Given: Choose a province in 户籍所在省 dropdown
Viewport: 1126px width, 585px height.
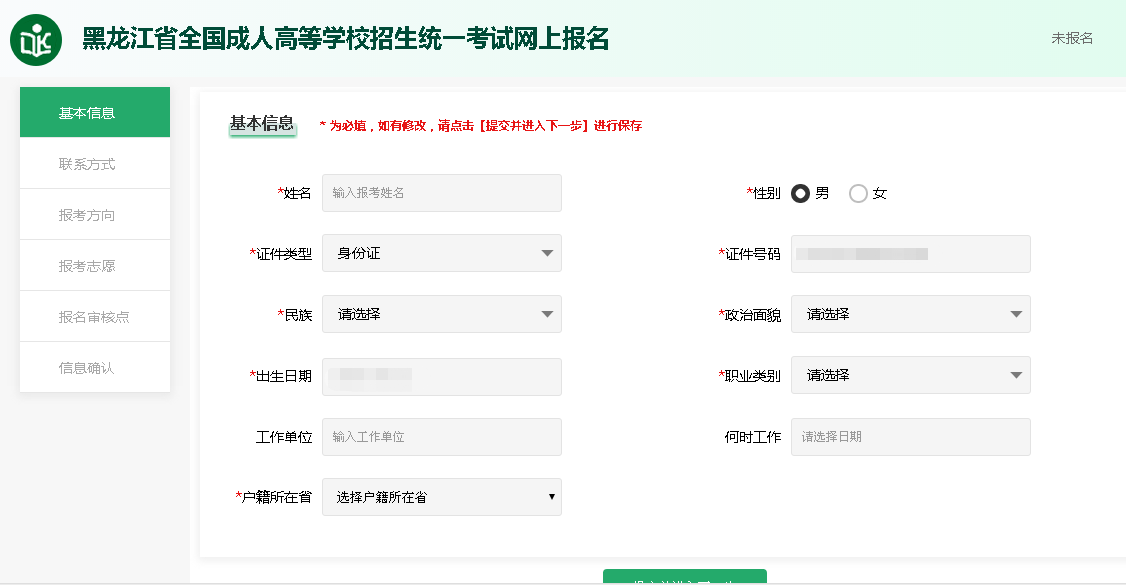Looking at the screenshot, I should [x=441, y=498].
